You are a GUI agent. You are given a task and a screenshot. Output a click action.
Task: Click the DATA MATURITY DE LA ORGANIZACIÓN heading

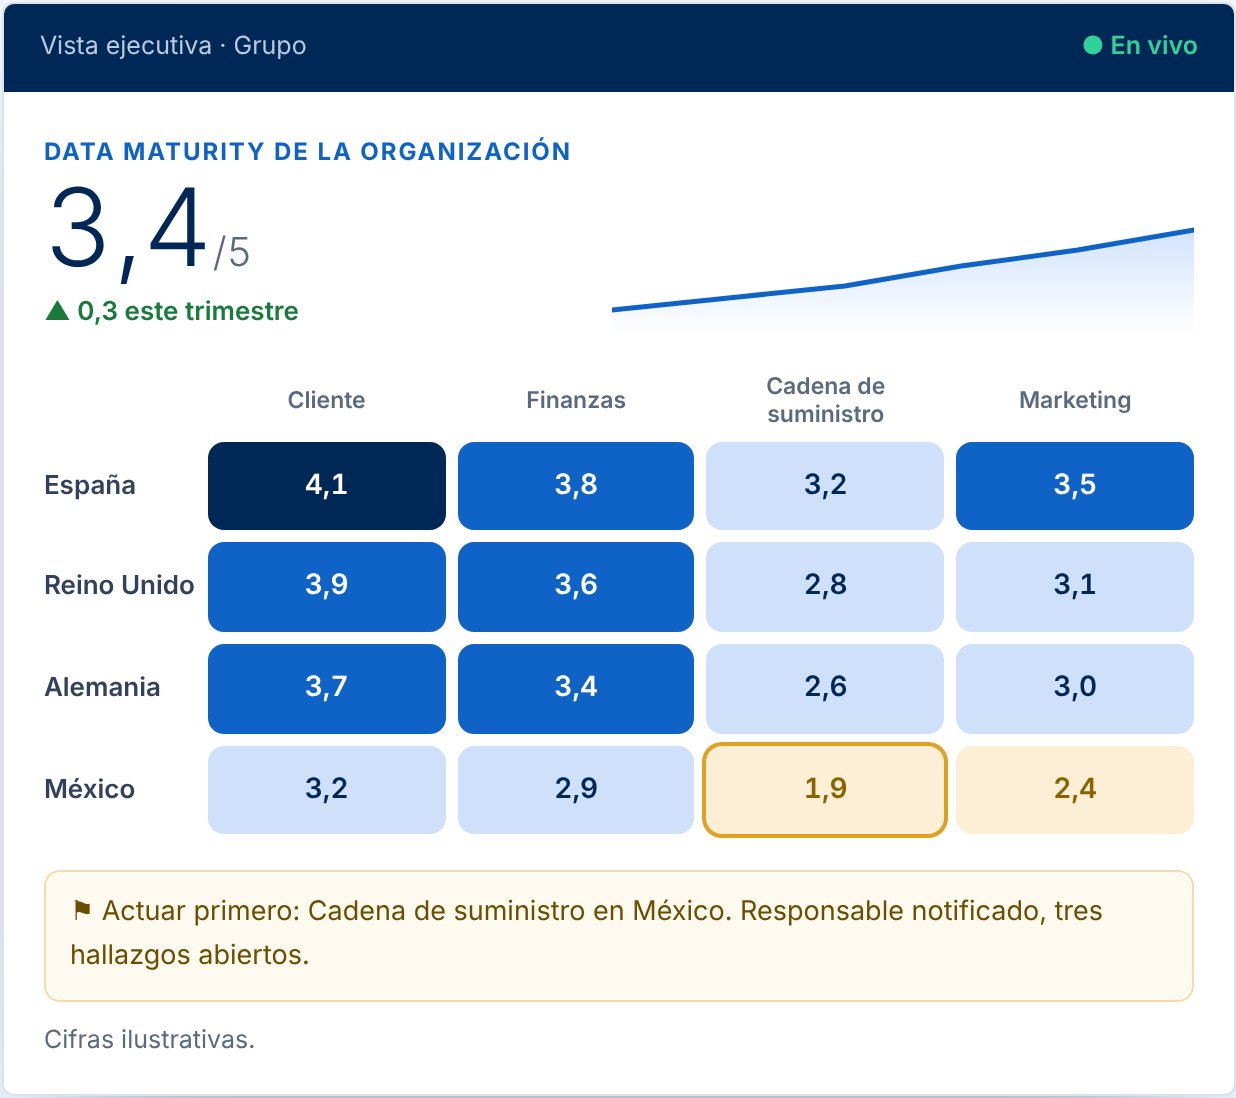307,151
